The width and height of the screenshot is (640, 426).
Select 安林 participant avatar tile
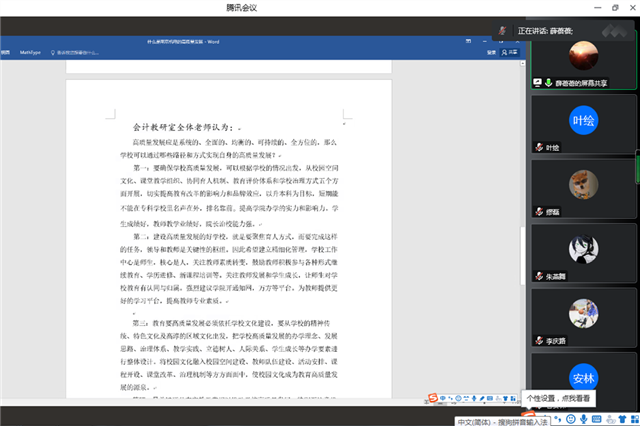(x=582, y=377)
